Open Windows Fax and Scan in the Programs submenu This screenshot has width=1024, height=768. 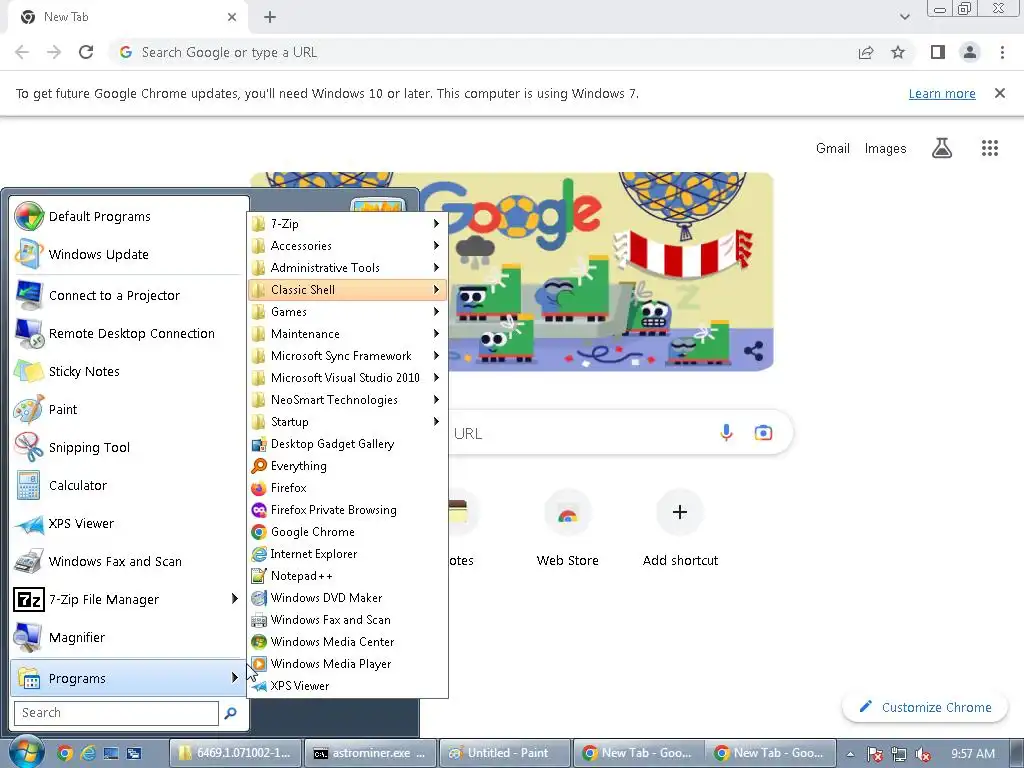pyautogui.click(x=348, y=620)
